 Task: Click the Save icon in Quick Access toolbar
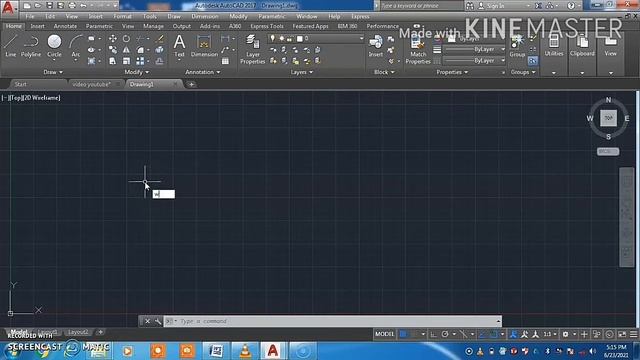(49, 6)
